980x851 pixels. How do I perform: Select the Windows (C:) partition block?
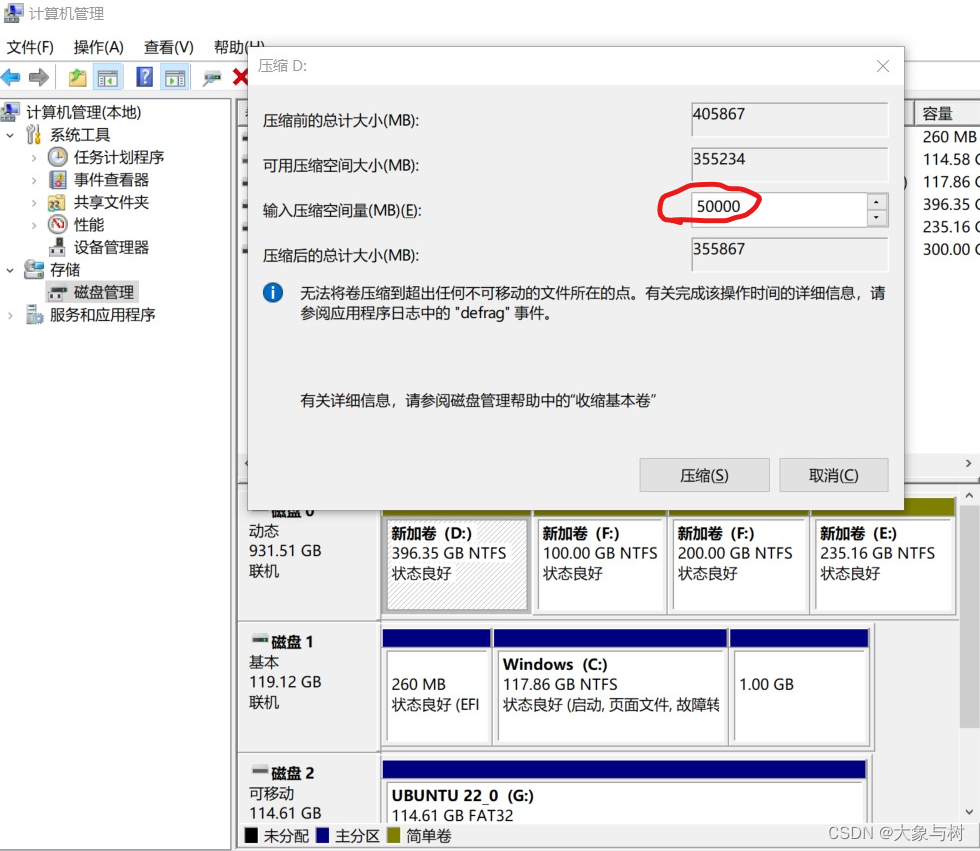tap(611, 695)
